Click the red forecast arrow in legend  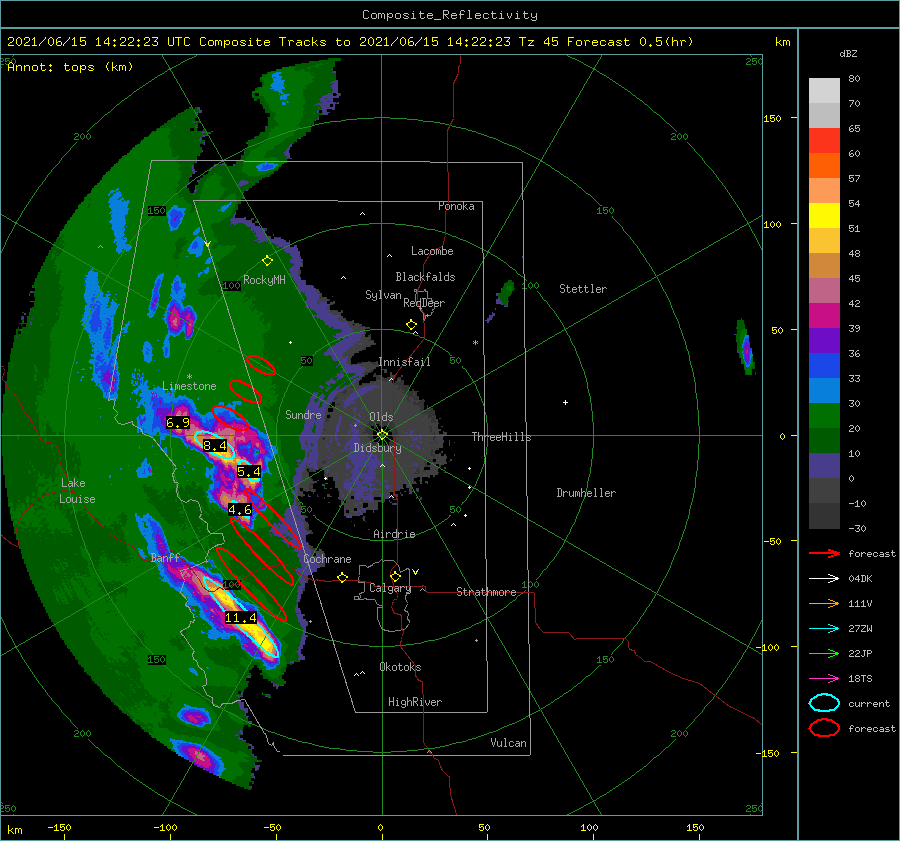point(824,553)
